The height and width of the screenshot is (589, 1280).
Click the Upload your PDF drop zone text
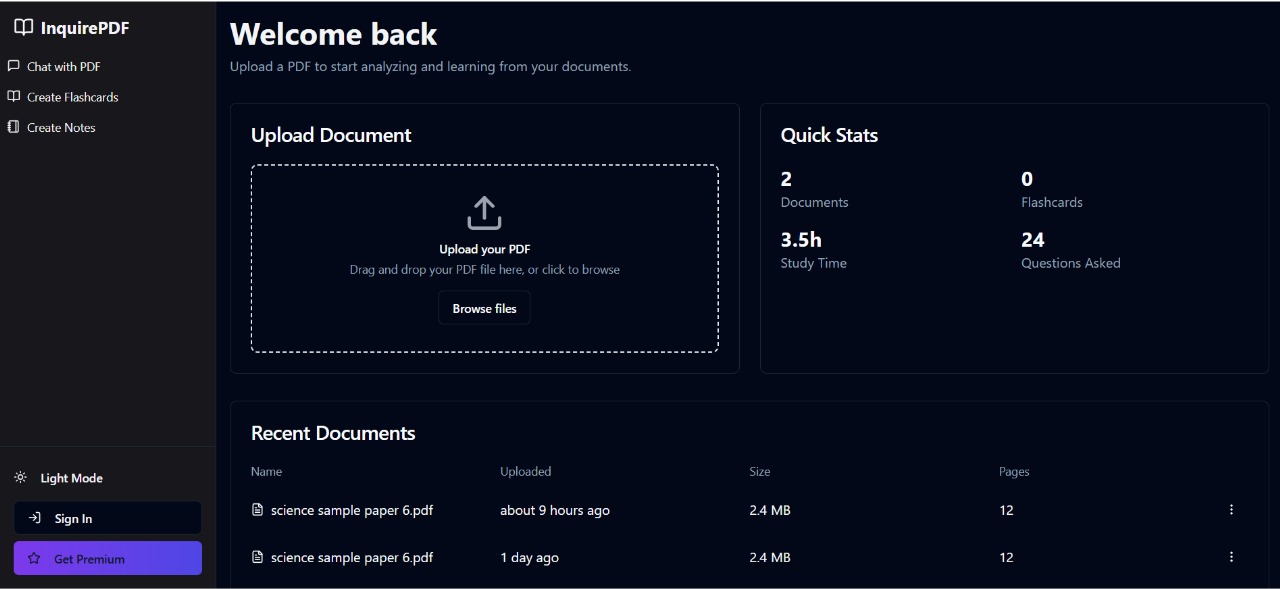(484, 249)
